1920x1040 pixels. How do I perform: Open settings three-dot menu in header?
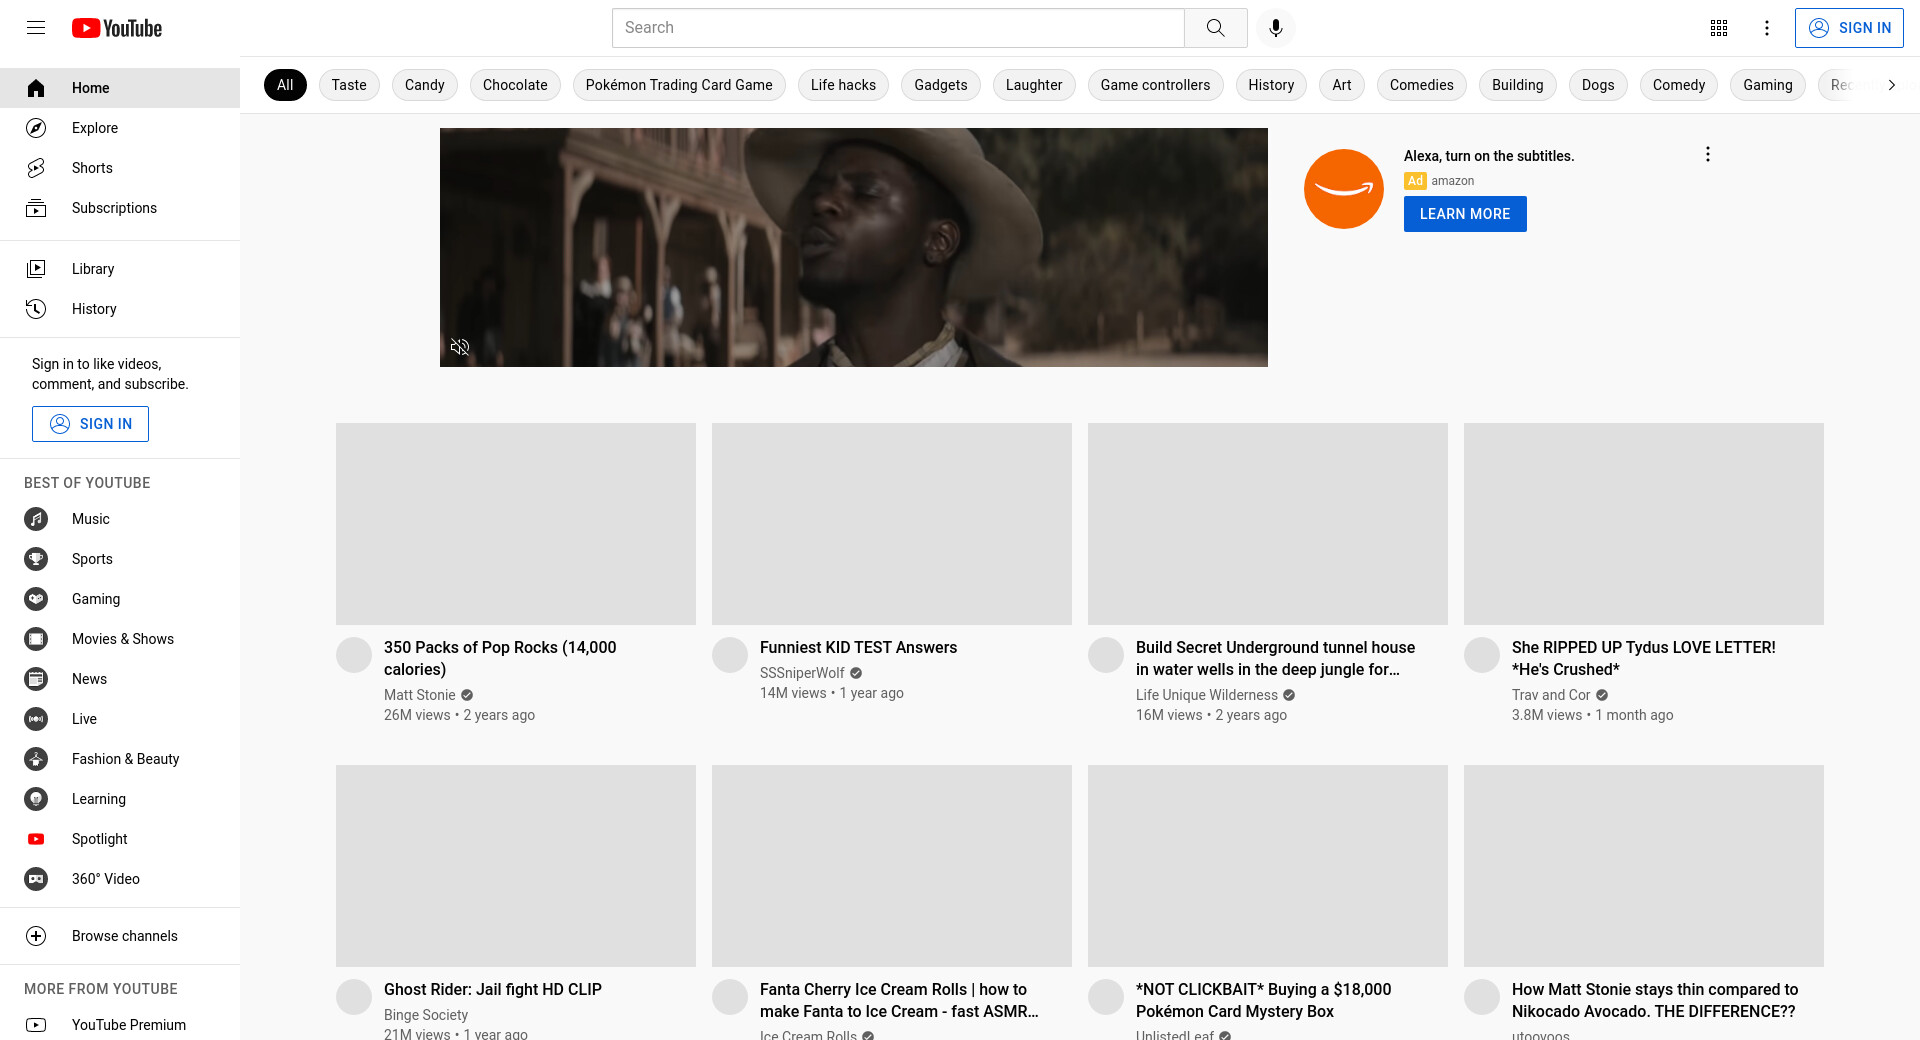click(x=1767, y=28)
